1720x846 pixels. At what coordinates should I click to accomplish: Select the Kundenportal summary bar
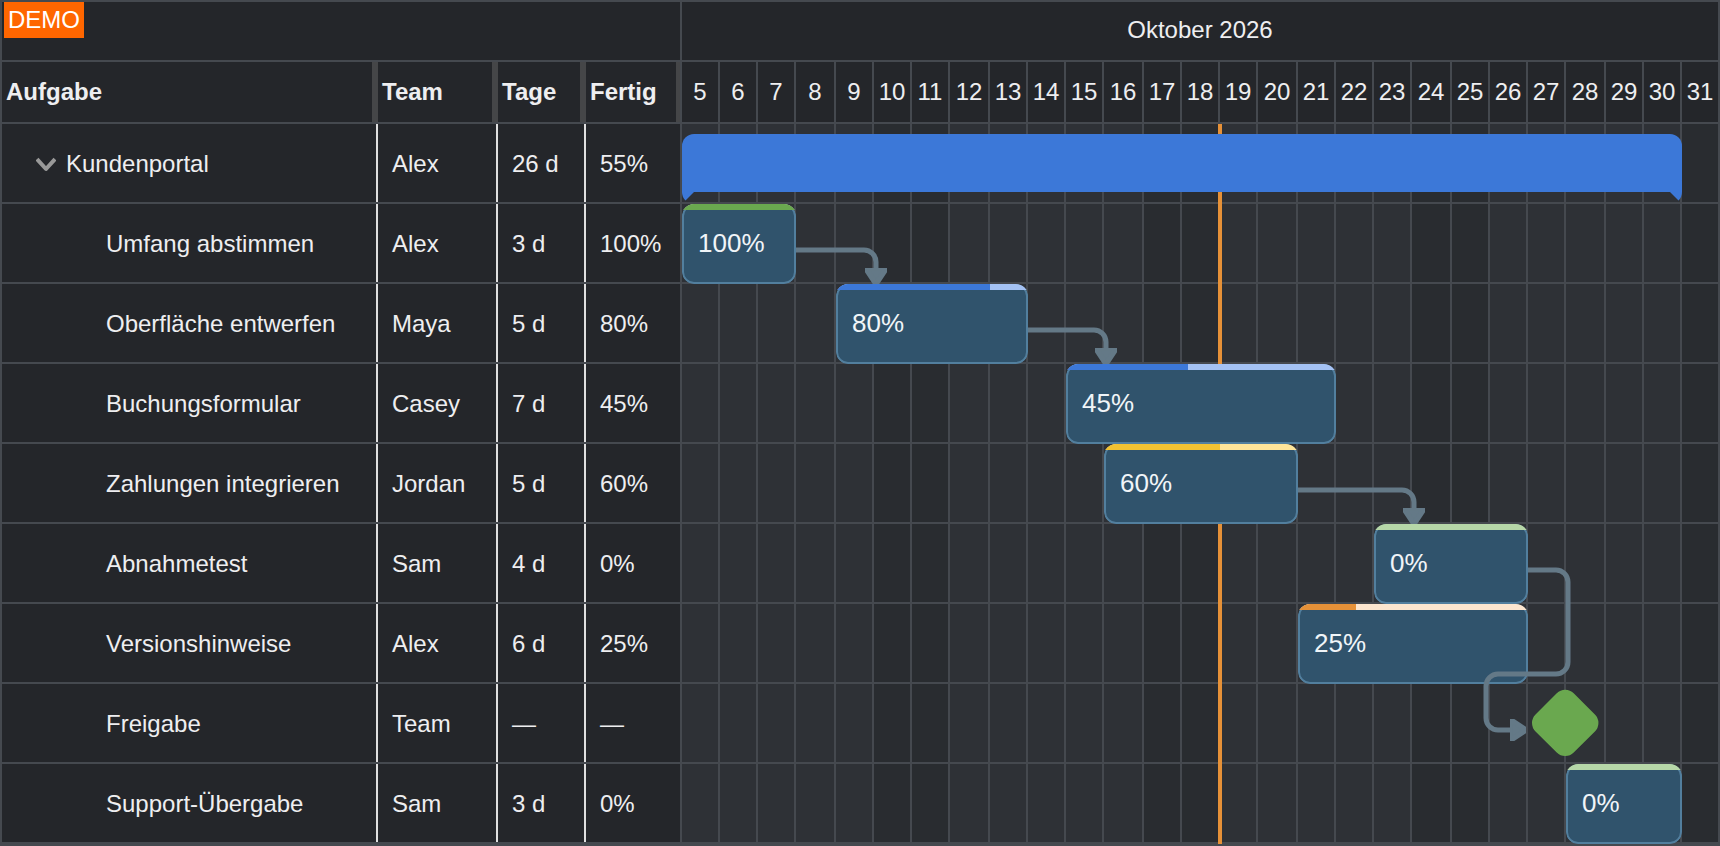point(1181,164)
